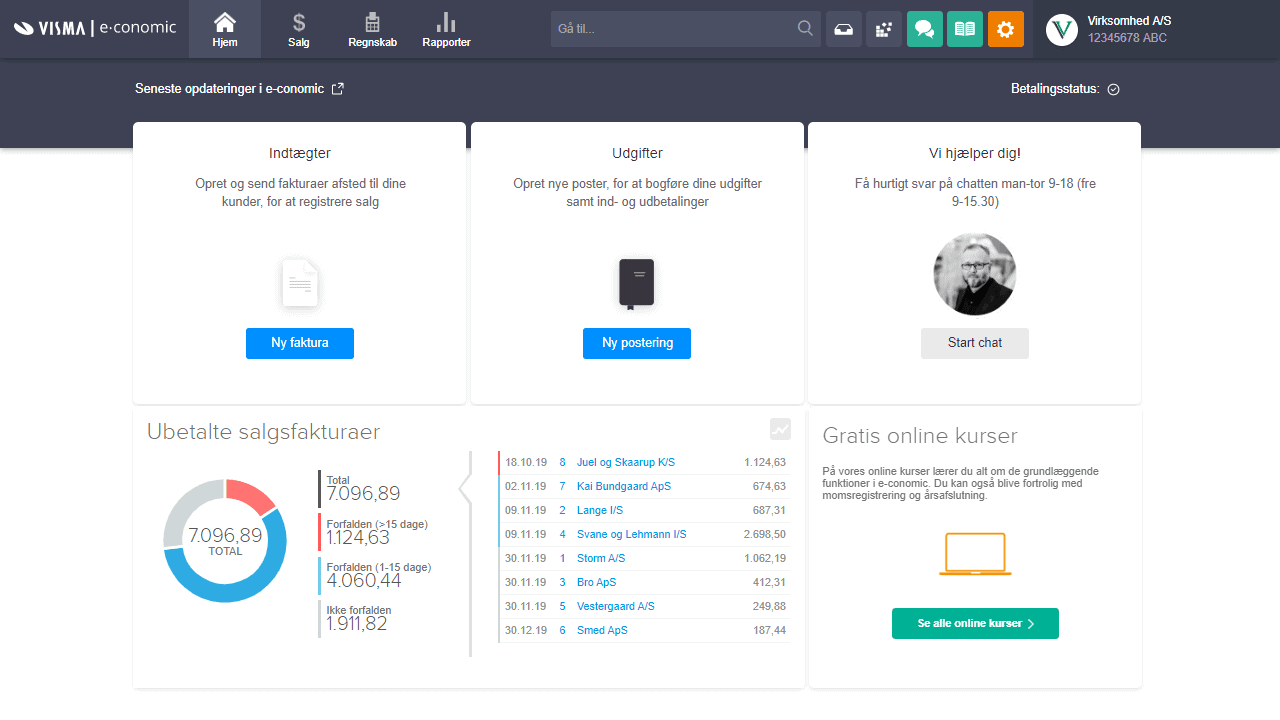Open the green open-book help icon
Image resolution: width=1280 pixels, height=720 pixels.
pyautogui.click(x=965, y=29)
